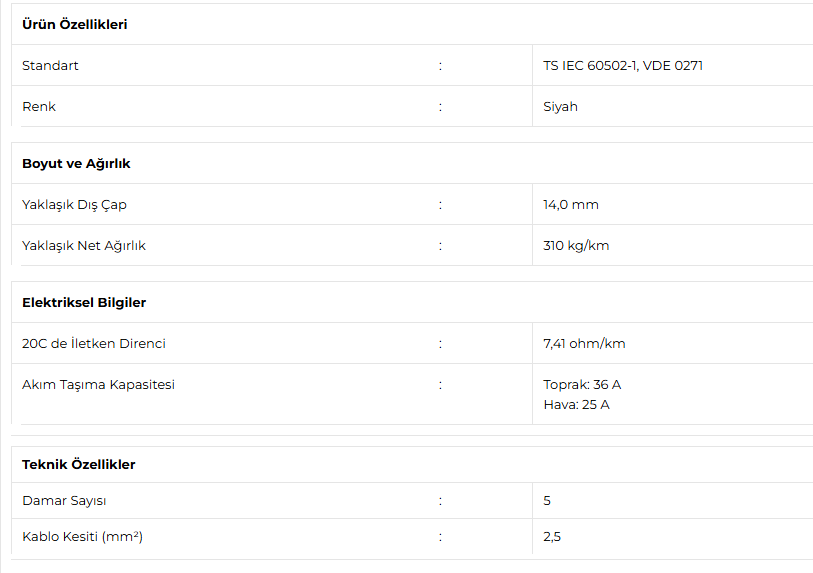Click the 20C de İletken Direnci label
Image resolution: width=813 pixels, height=573 pixels.
pyautogui.click(x=94, y=343)
